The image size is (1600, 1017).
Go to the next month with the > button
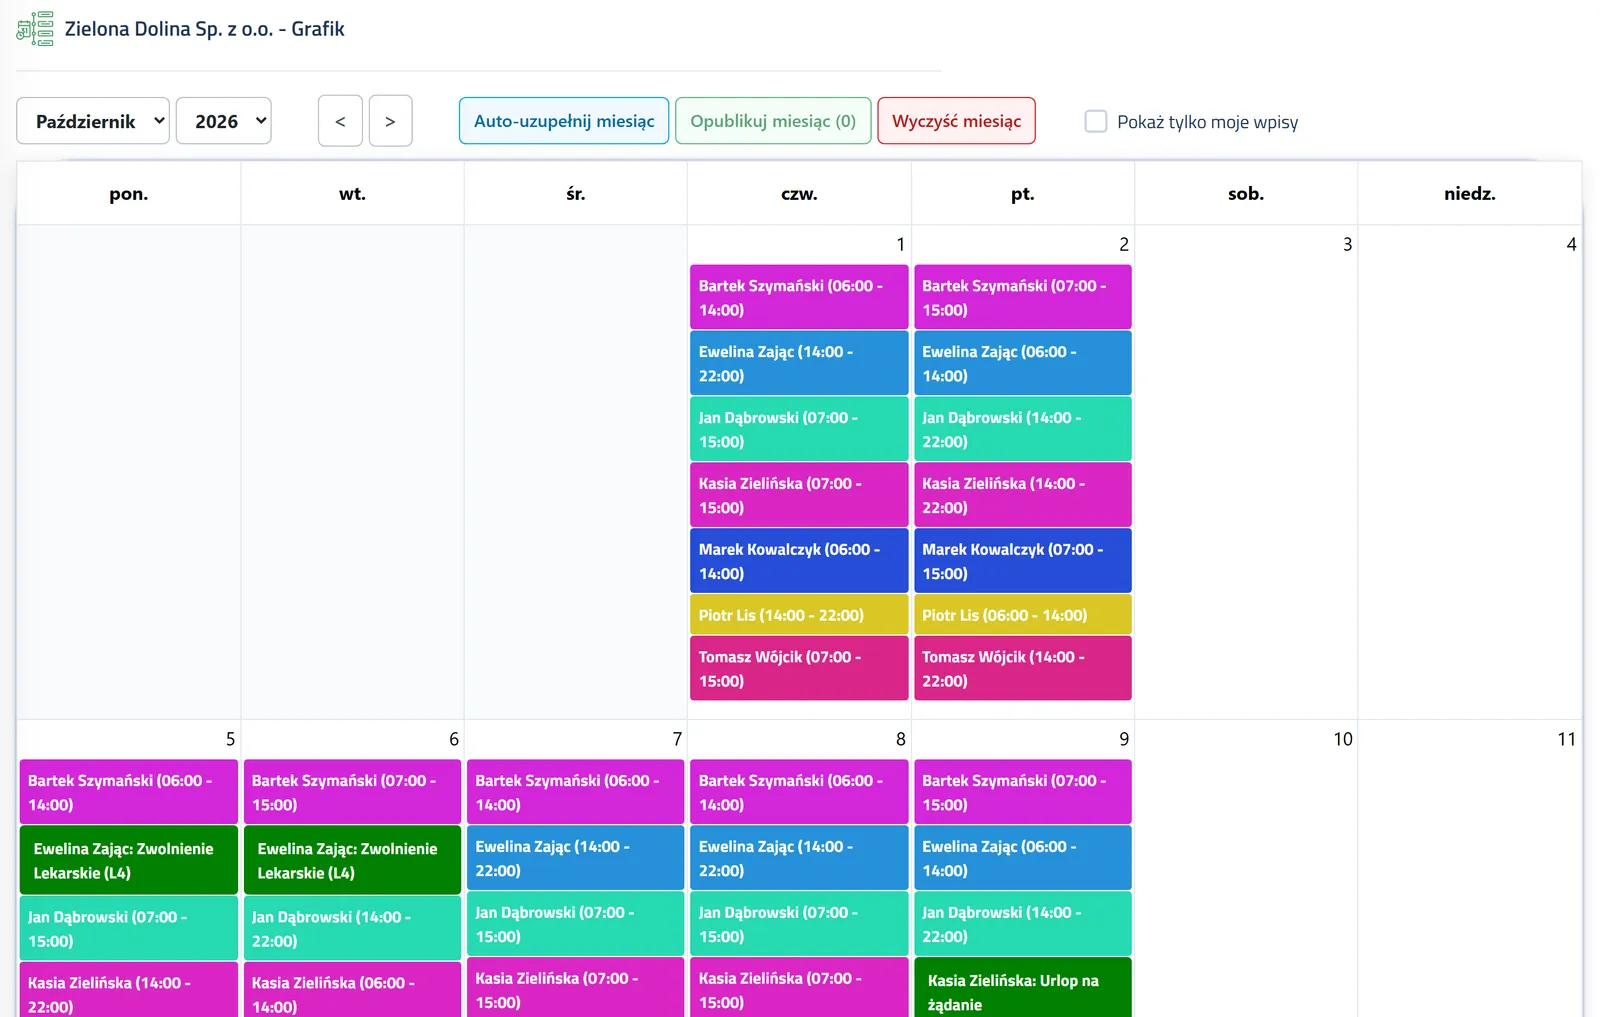coord(390,121)
